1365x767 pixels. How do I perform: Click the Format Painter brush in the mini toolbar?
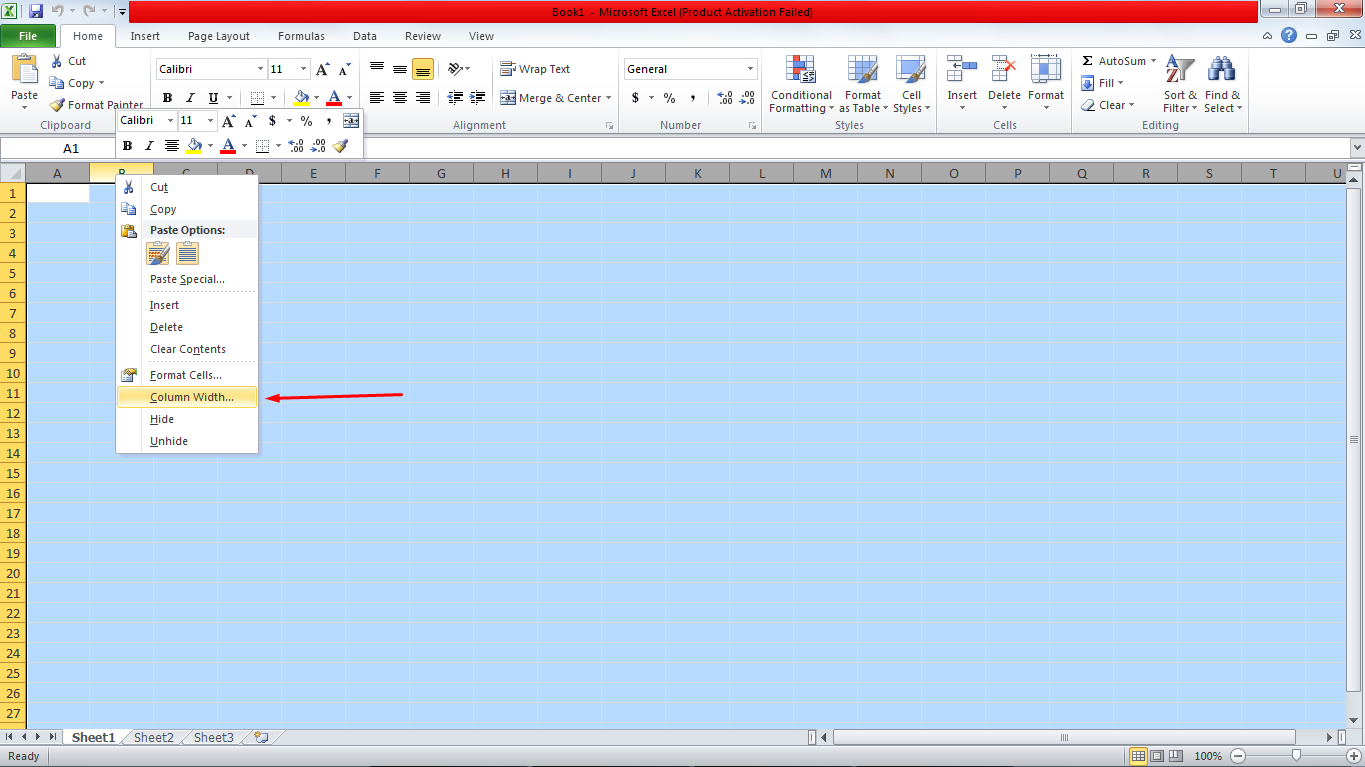tap(340, 146)
